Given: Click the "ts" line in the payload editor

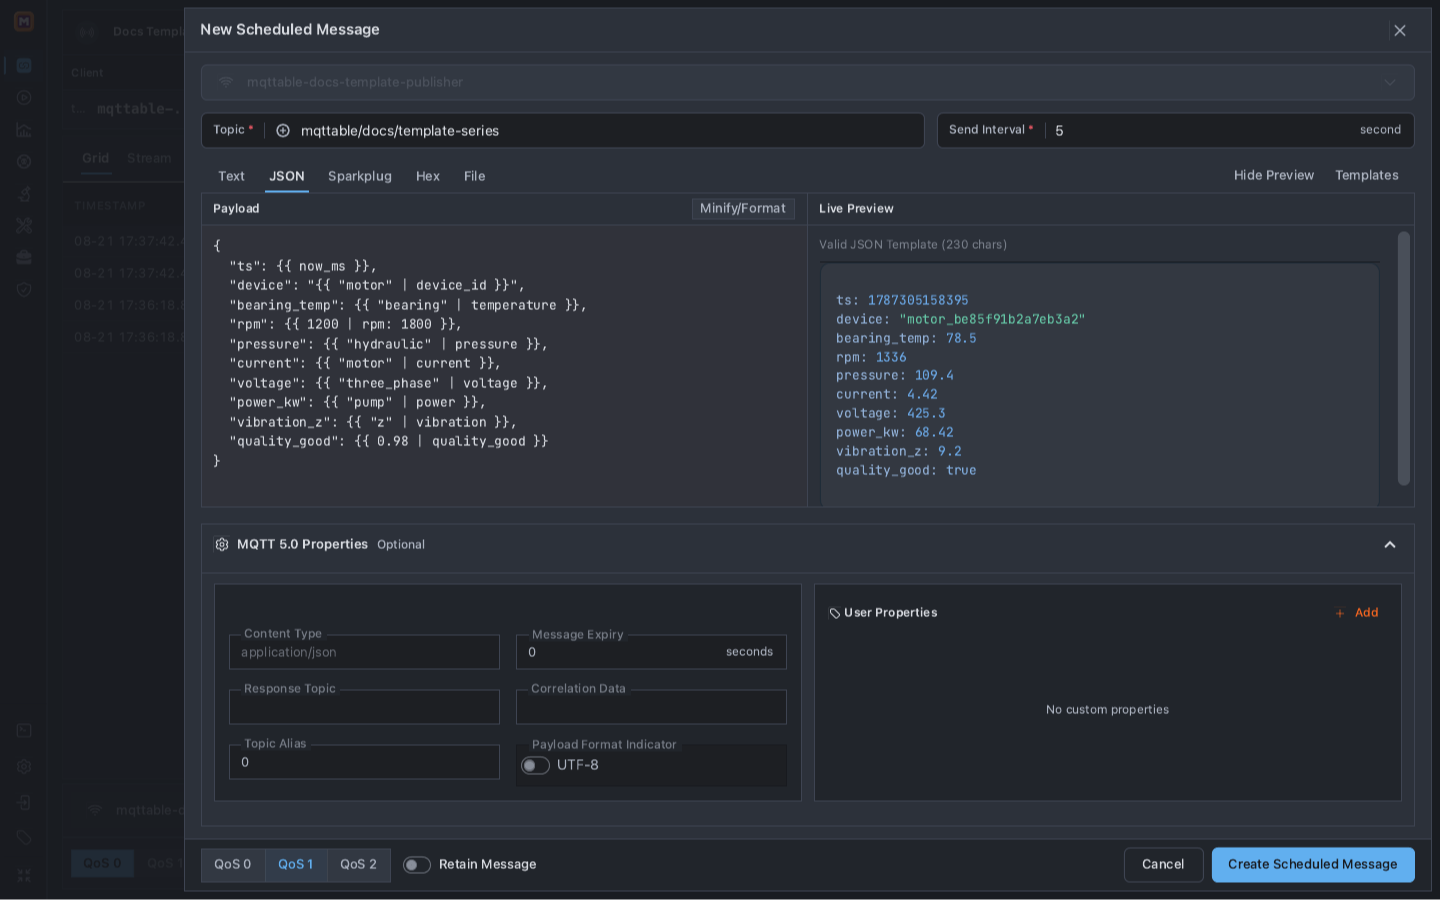Looking at the screenshot, I should (303, 266).
